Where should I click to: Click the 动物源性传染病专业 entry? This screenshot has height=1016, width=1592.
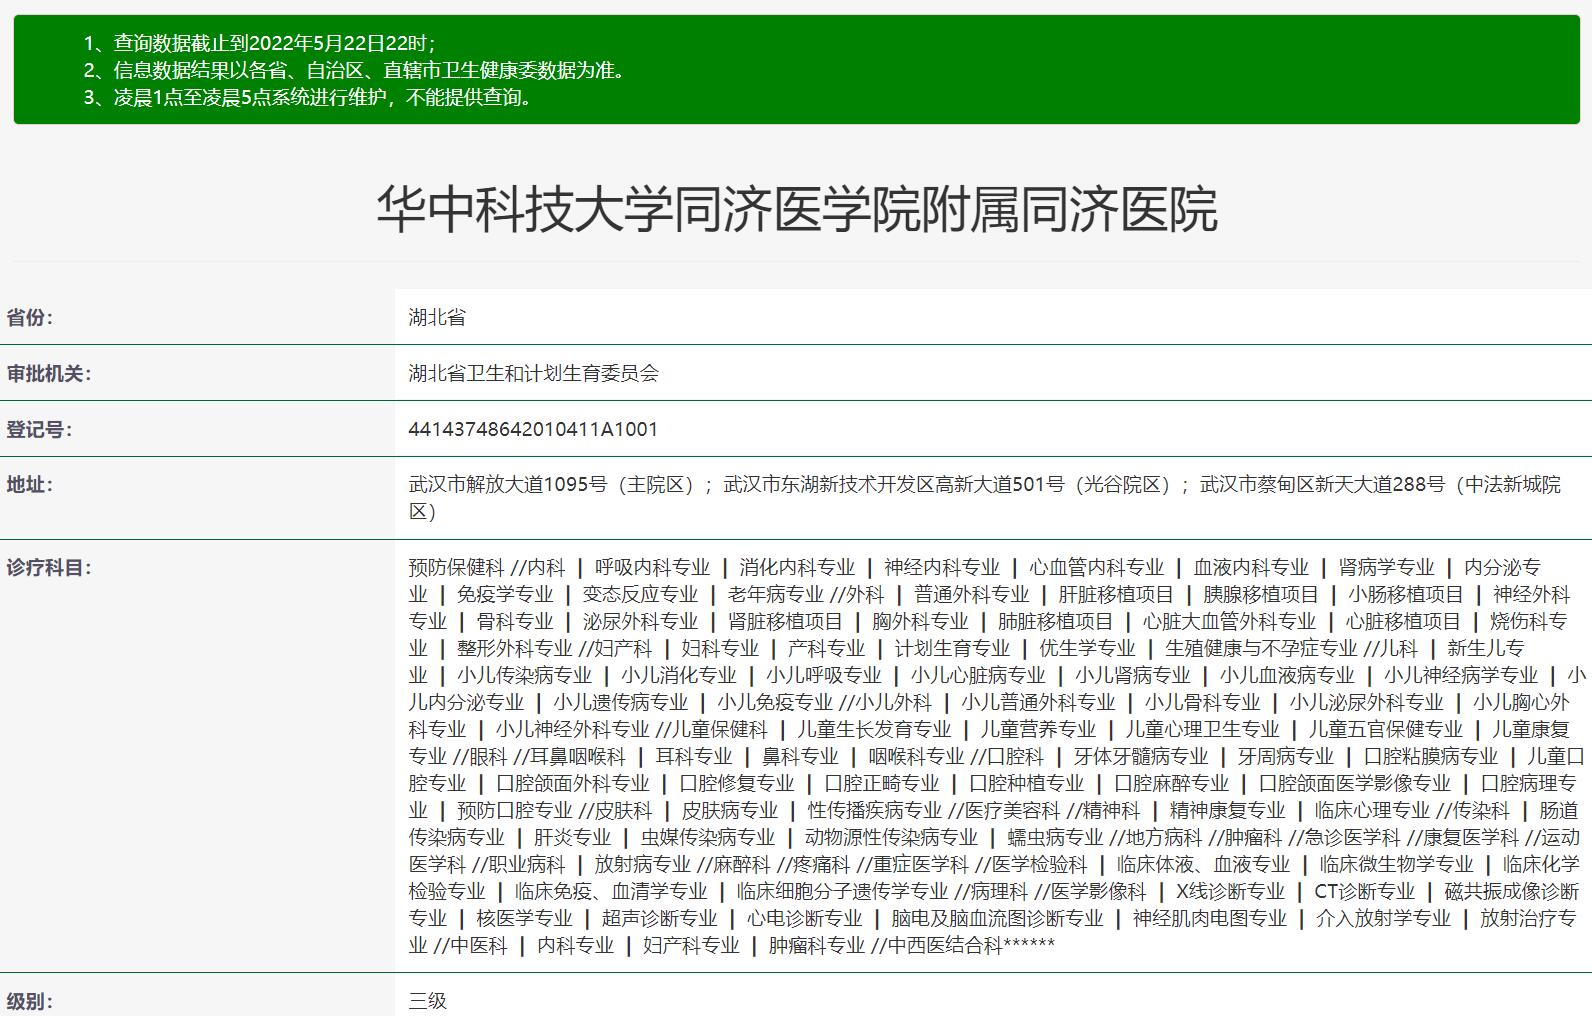tap(891, 838)
